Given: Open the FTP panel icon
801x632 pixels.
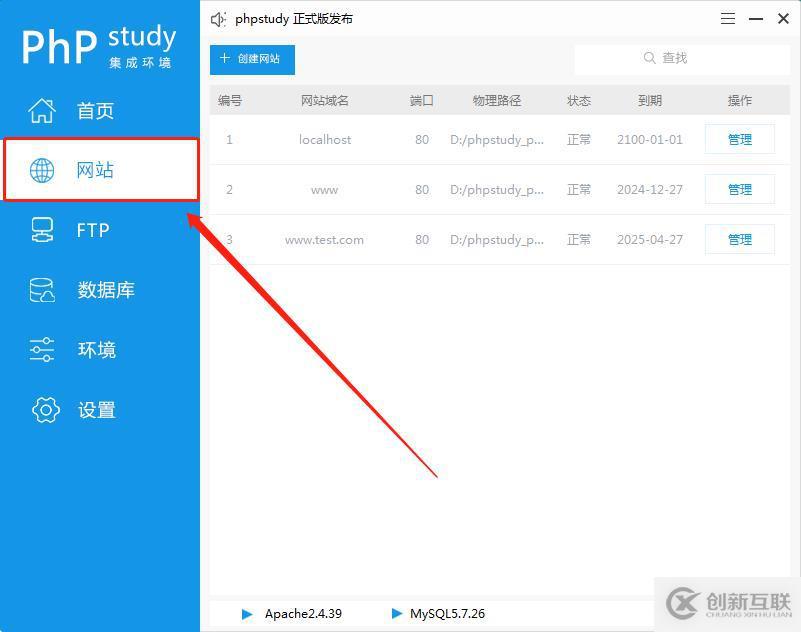Looking at the screenshot, I should tap(42, 230).
